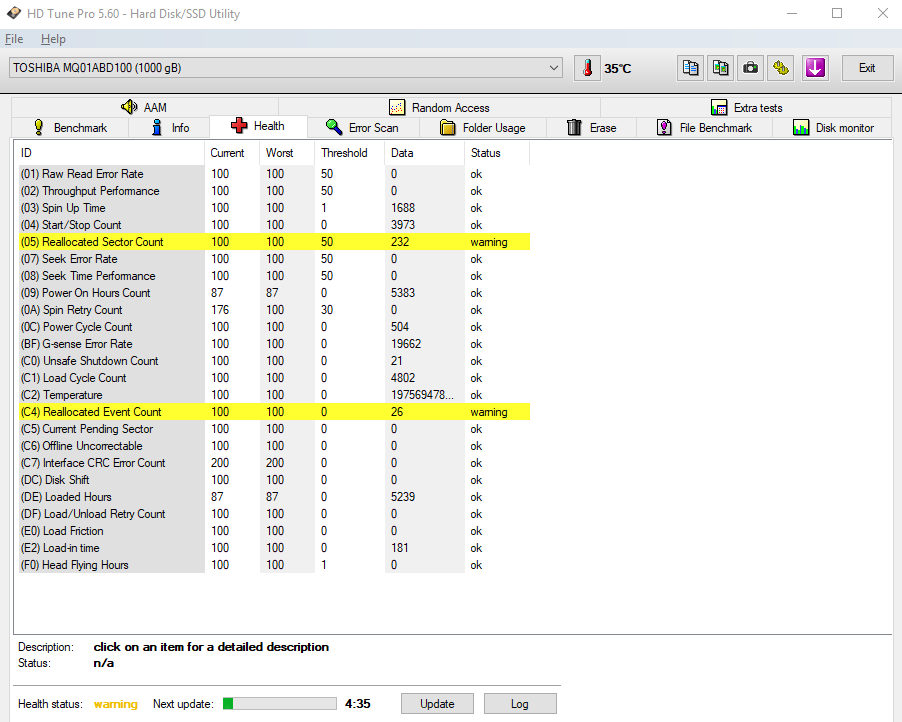
Task: Click the thermometer temperature icon
Action: 587,68
